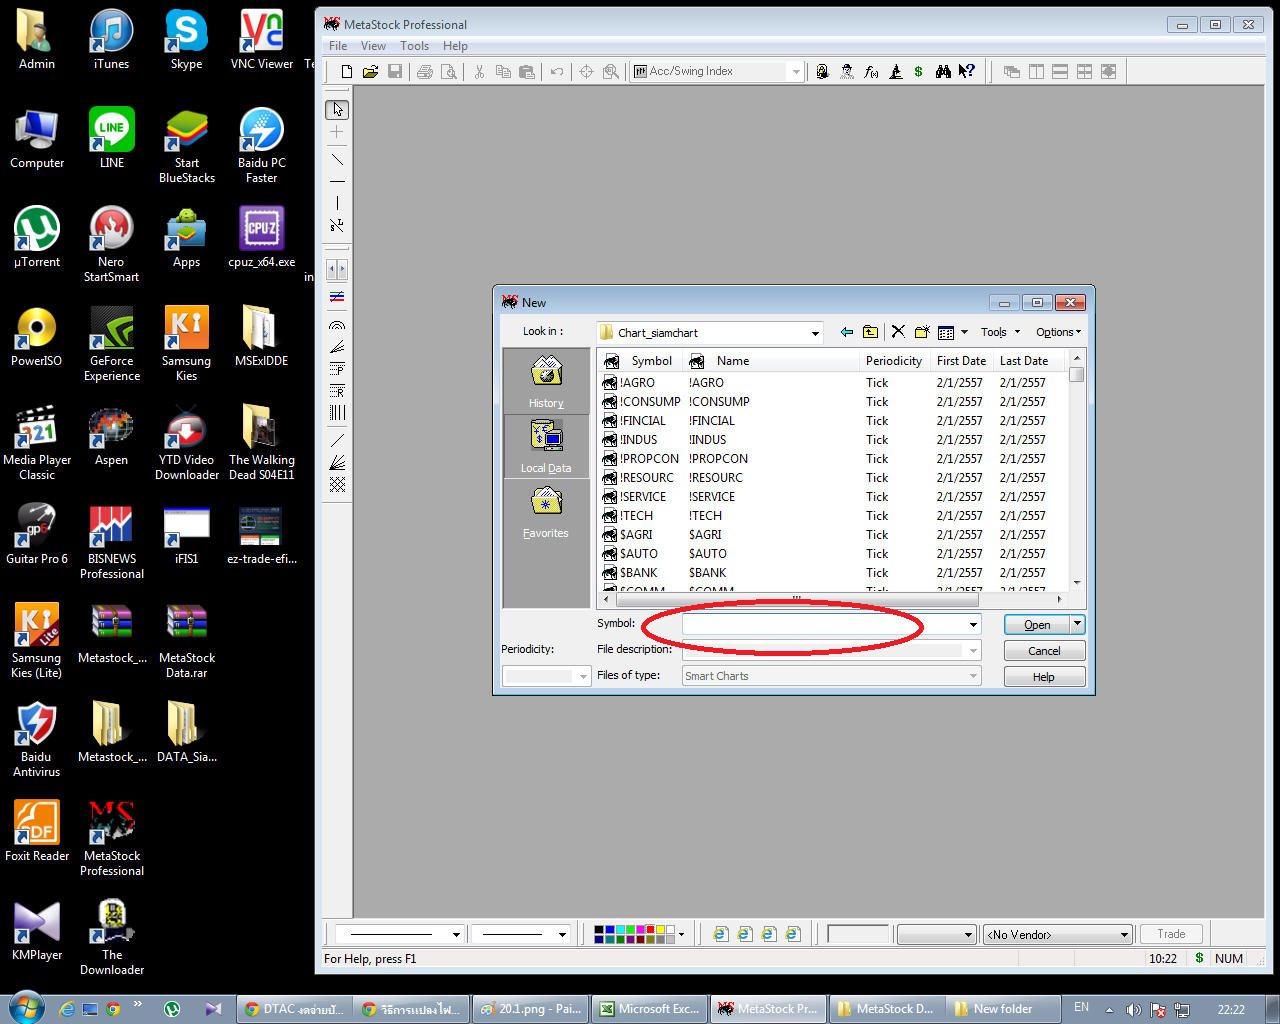Image resolution: width=1280 pixels, height=1024 pixels.
Task: Expand the No Vendor dropdown
Action: [x=1124, y=935]
